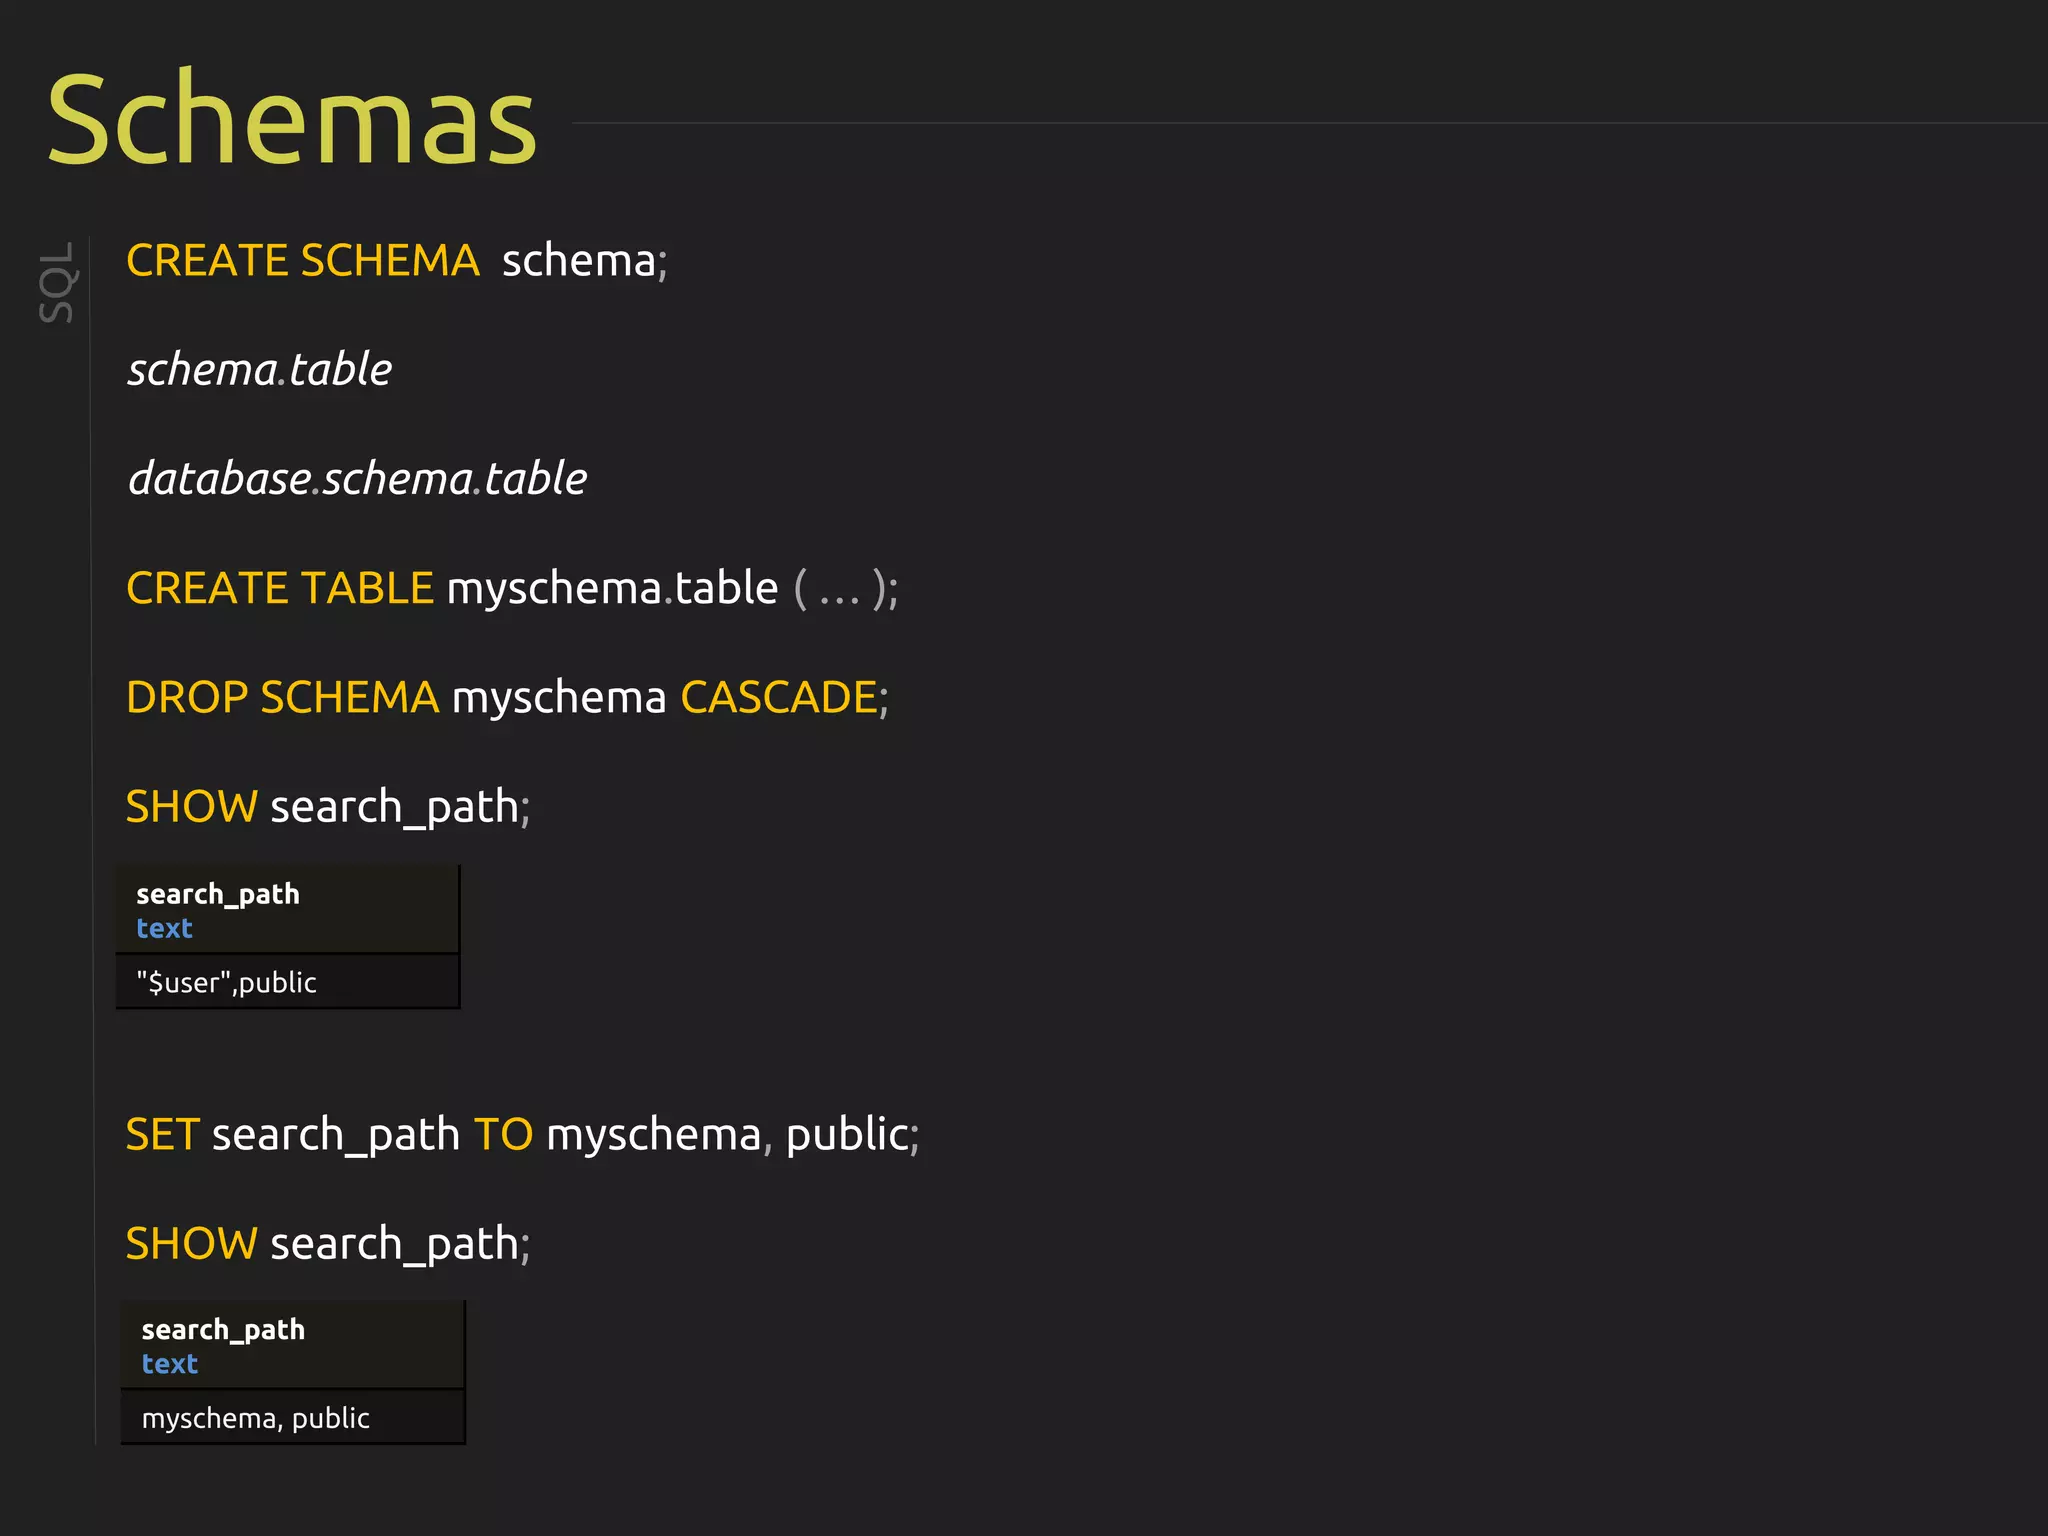Click the myschema, public result cell
Image resolution: width=2048 pixels, height=1536 pixels.
(x=255, y=1418)
